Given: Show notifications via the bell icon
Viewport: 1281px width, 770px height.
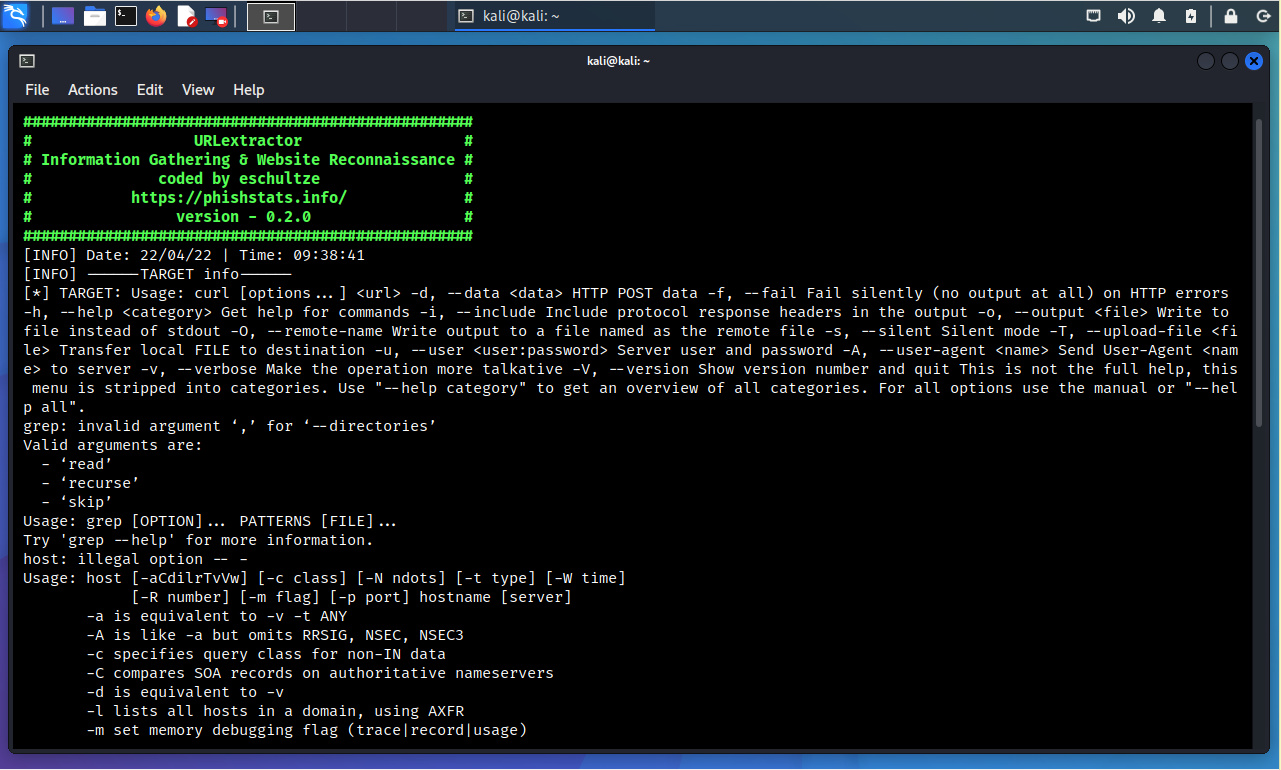Looking at the screenshot, I should (1159, 16).
